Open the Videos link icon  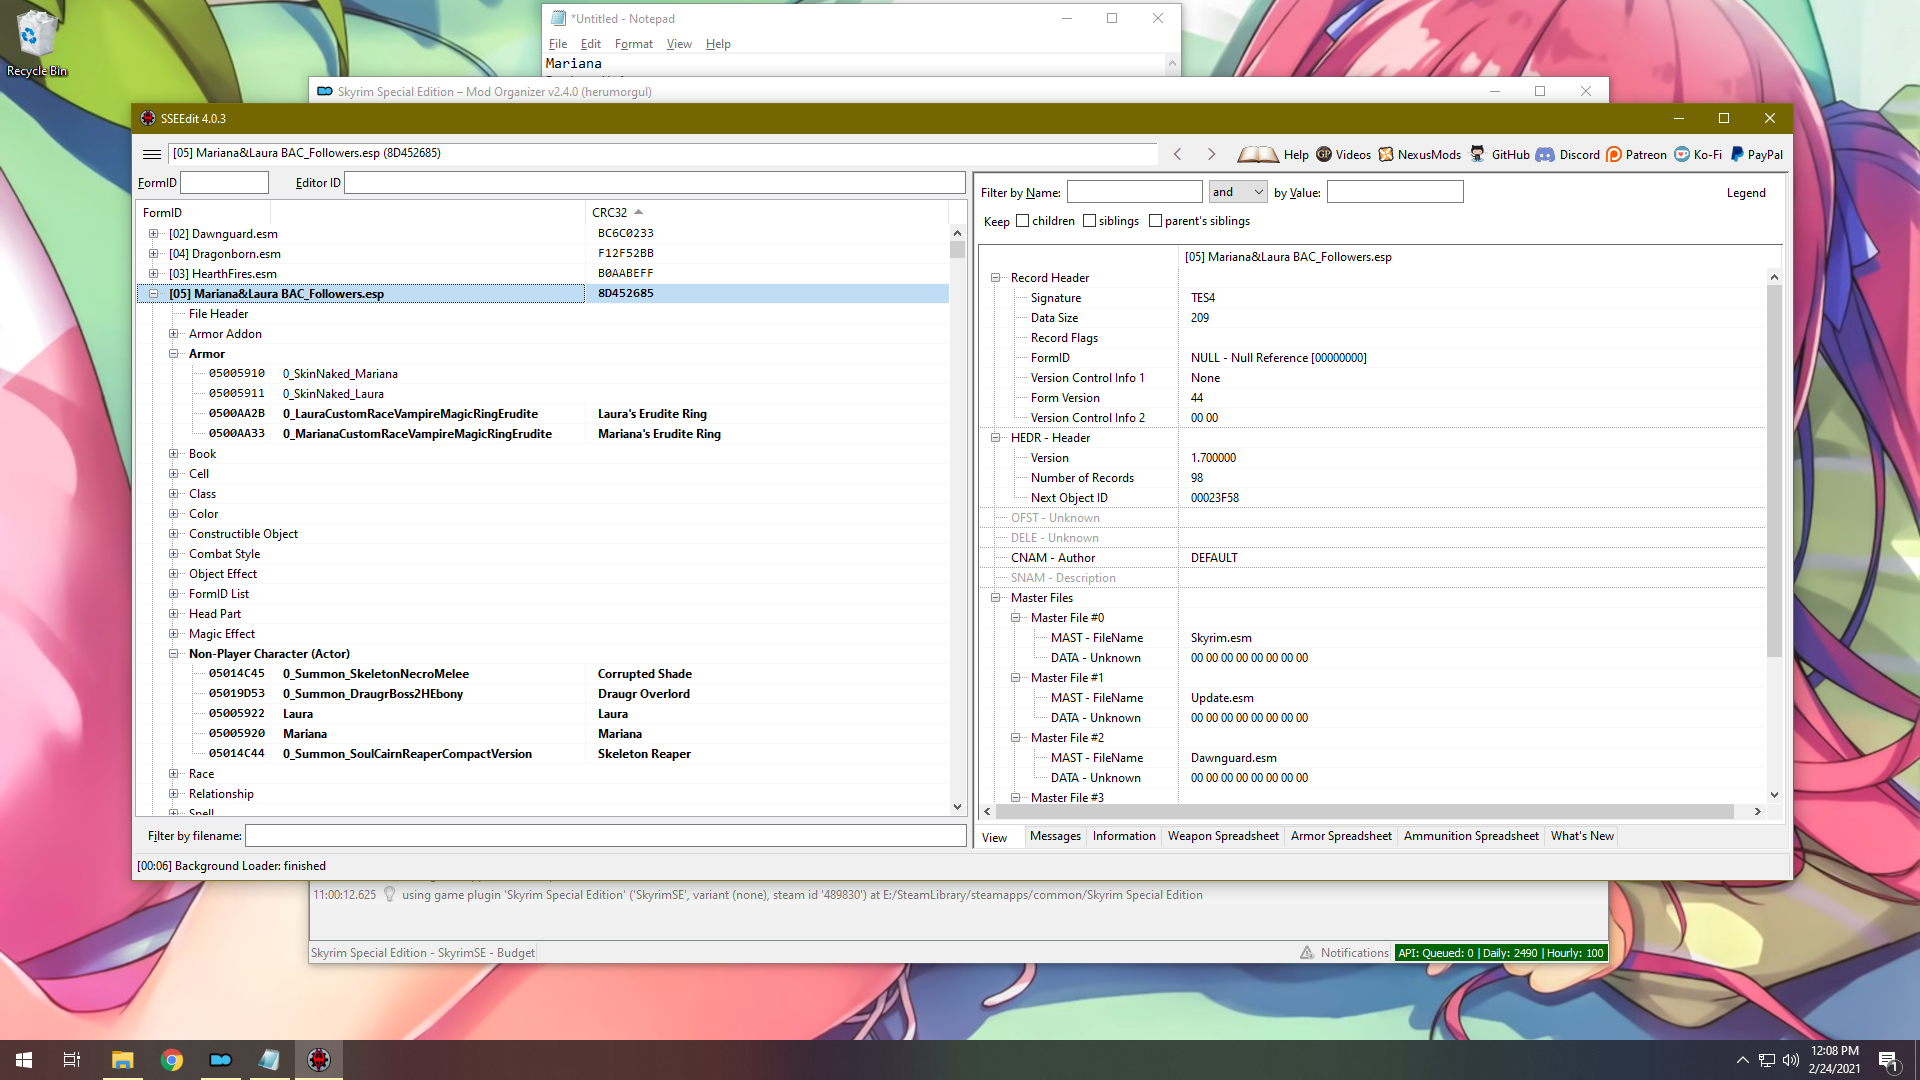coord(1324,154)
